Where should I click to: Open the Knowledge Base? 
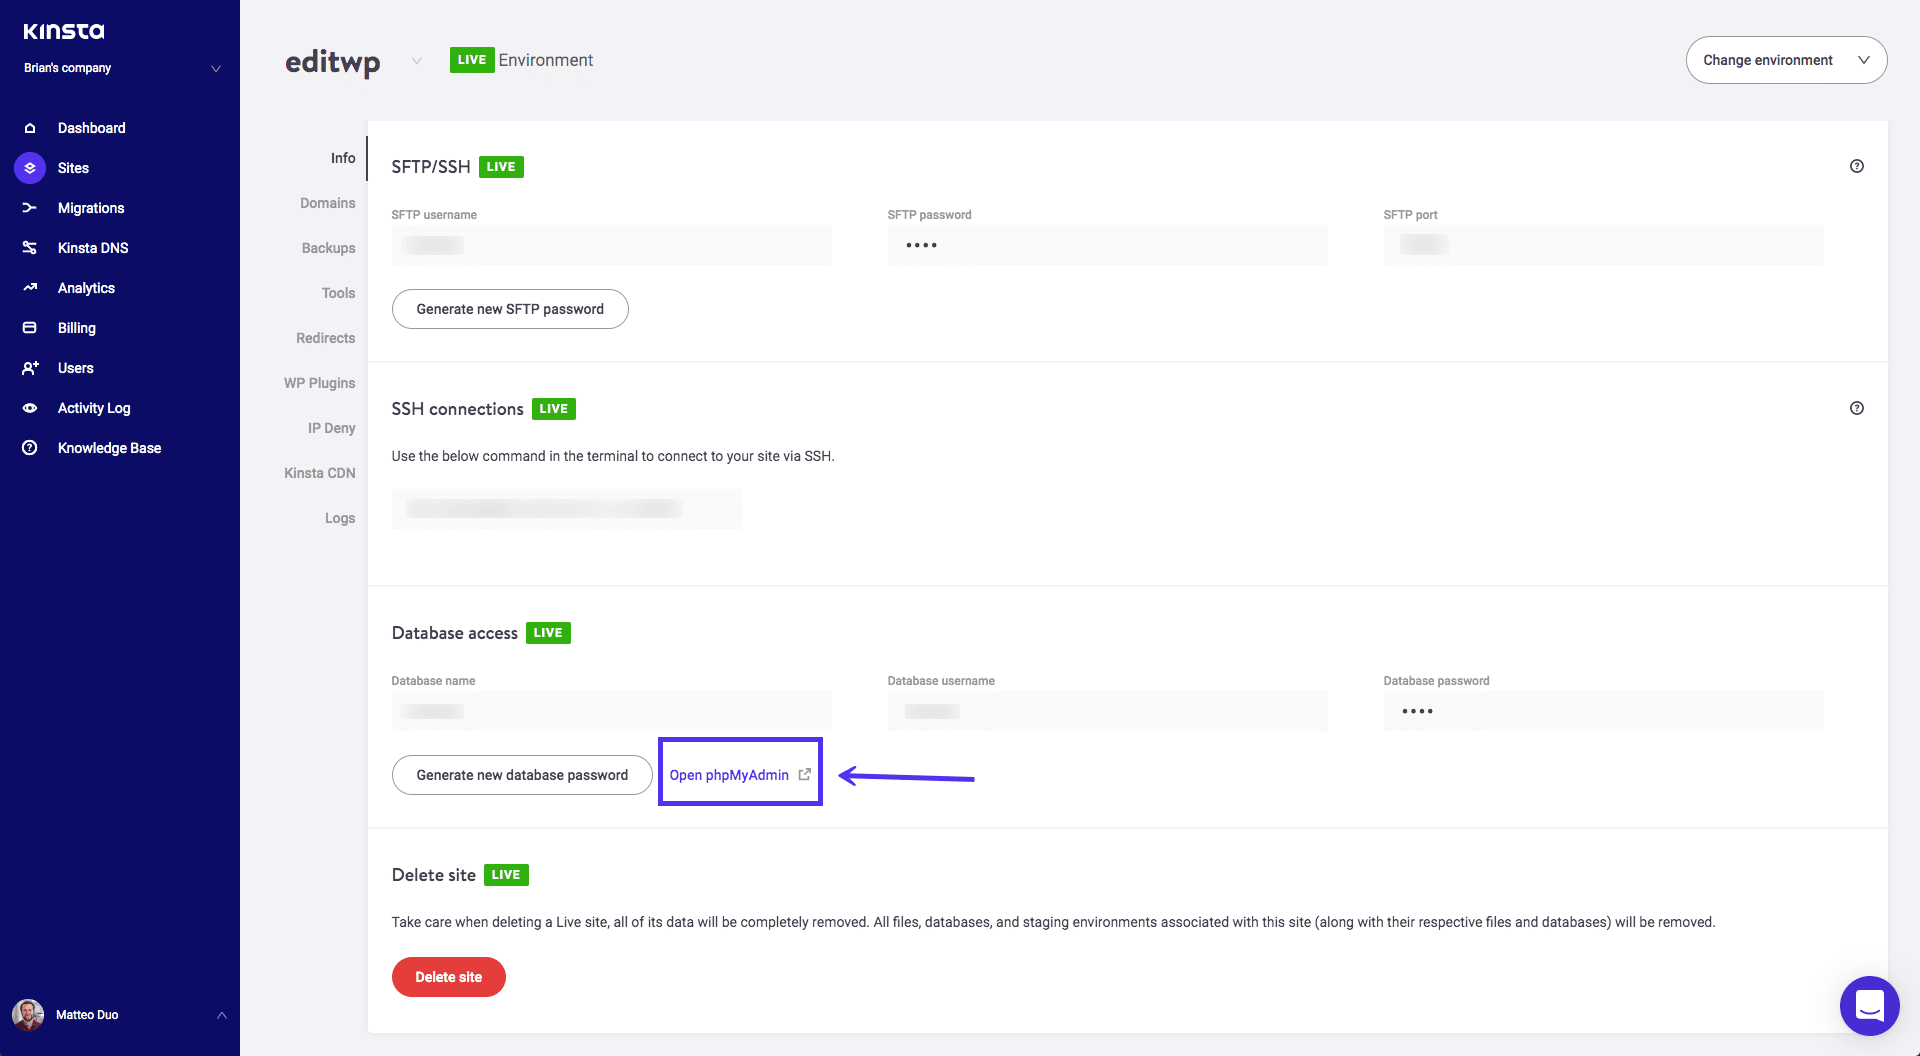tap(109, 447)
